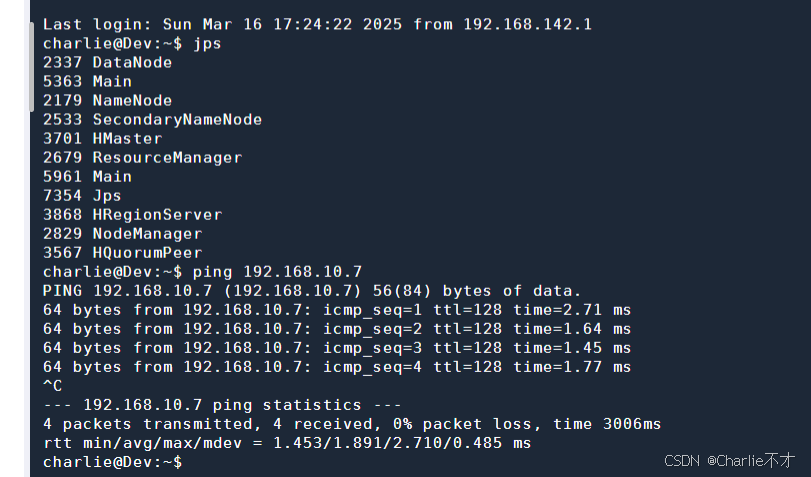Click the "^C" interrupt marker

[x=52, y=386]
